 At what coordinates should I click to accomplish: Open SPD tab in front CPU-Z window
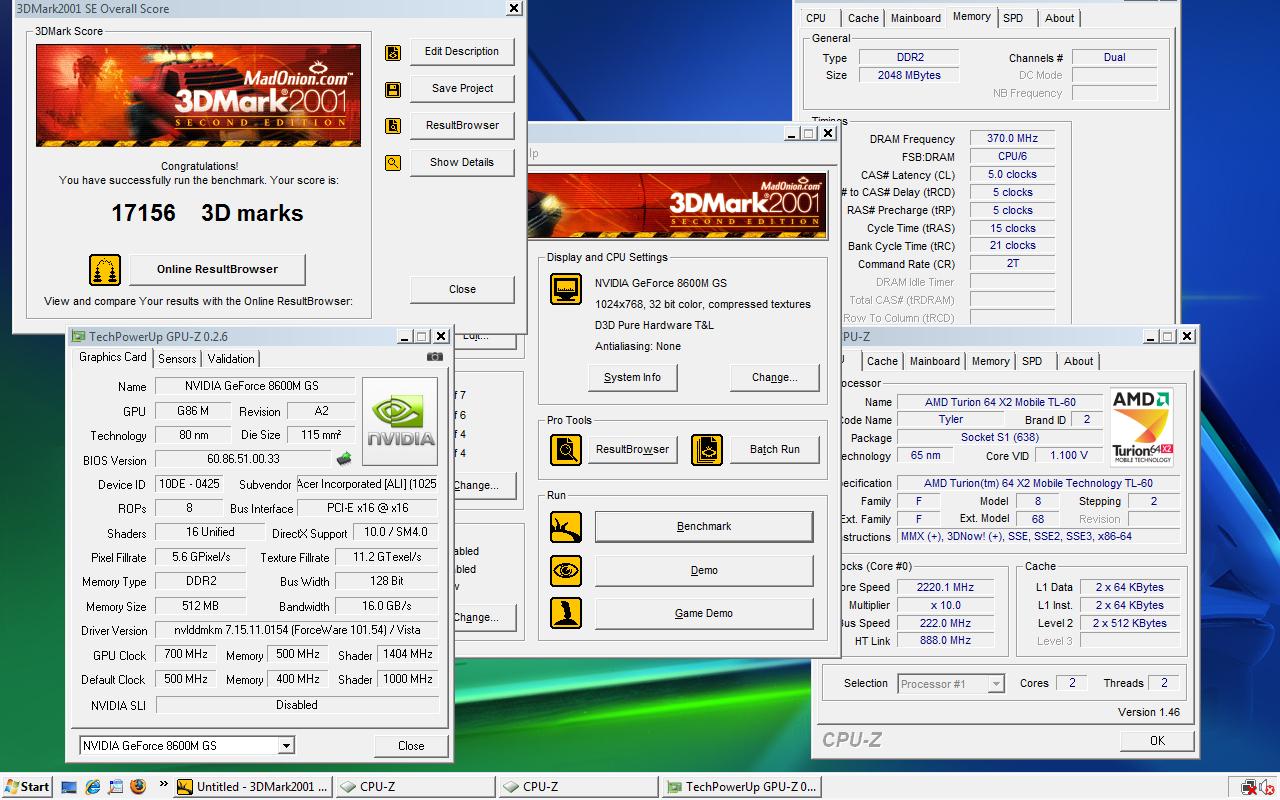(x=1032, y=362)
